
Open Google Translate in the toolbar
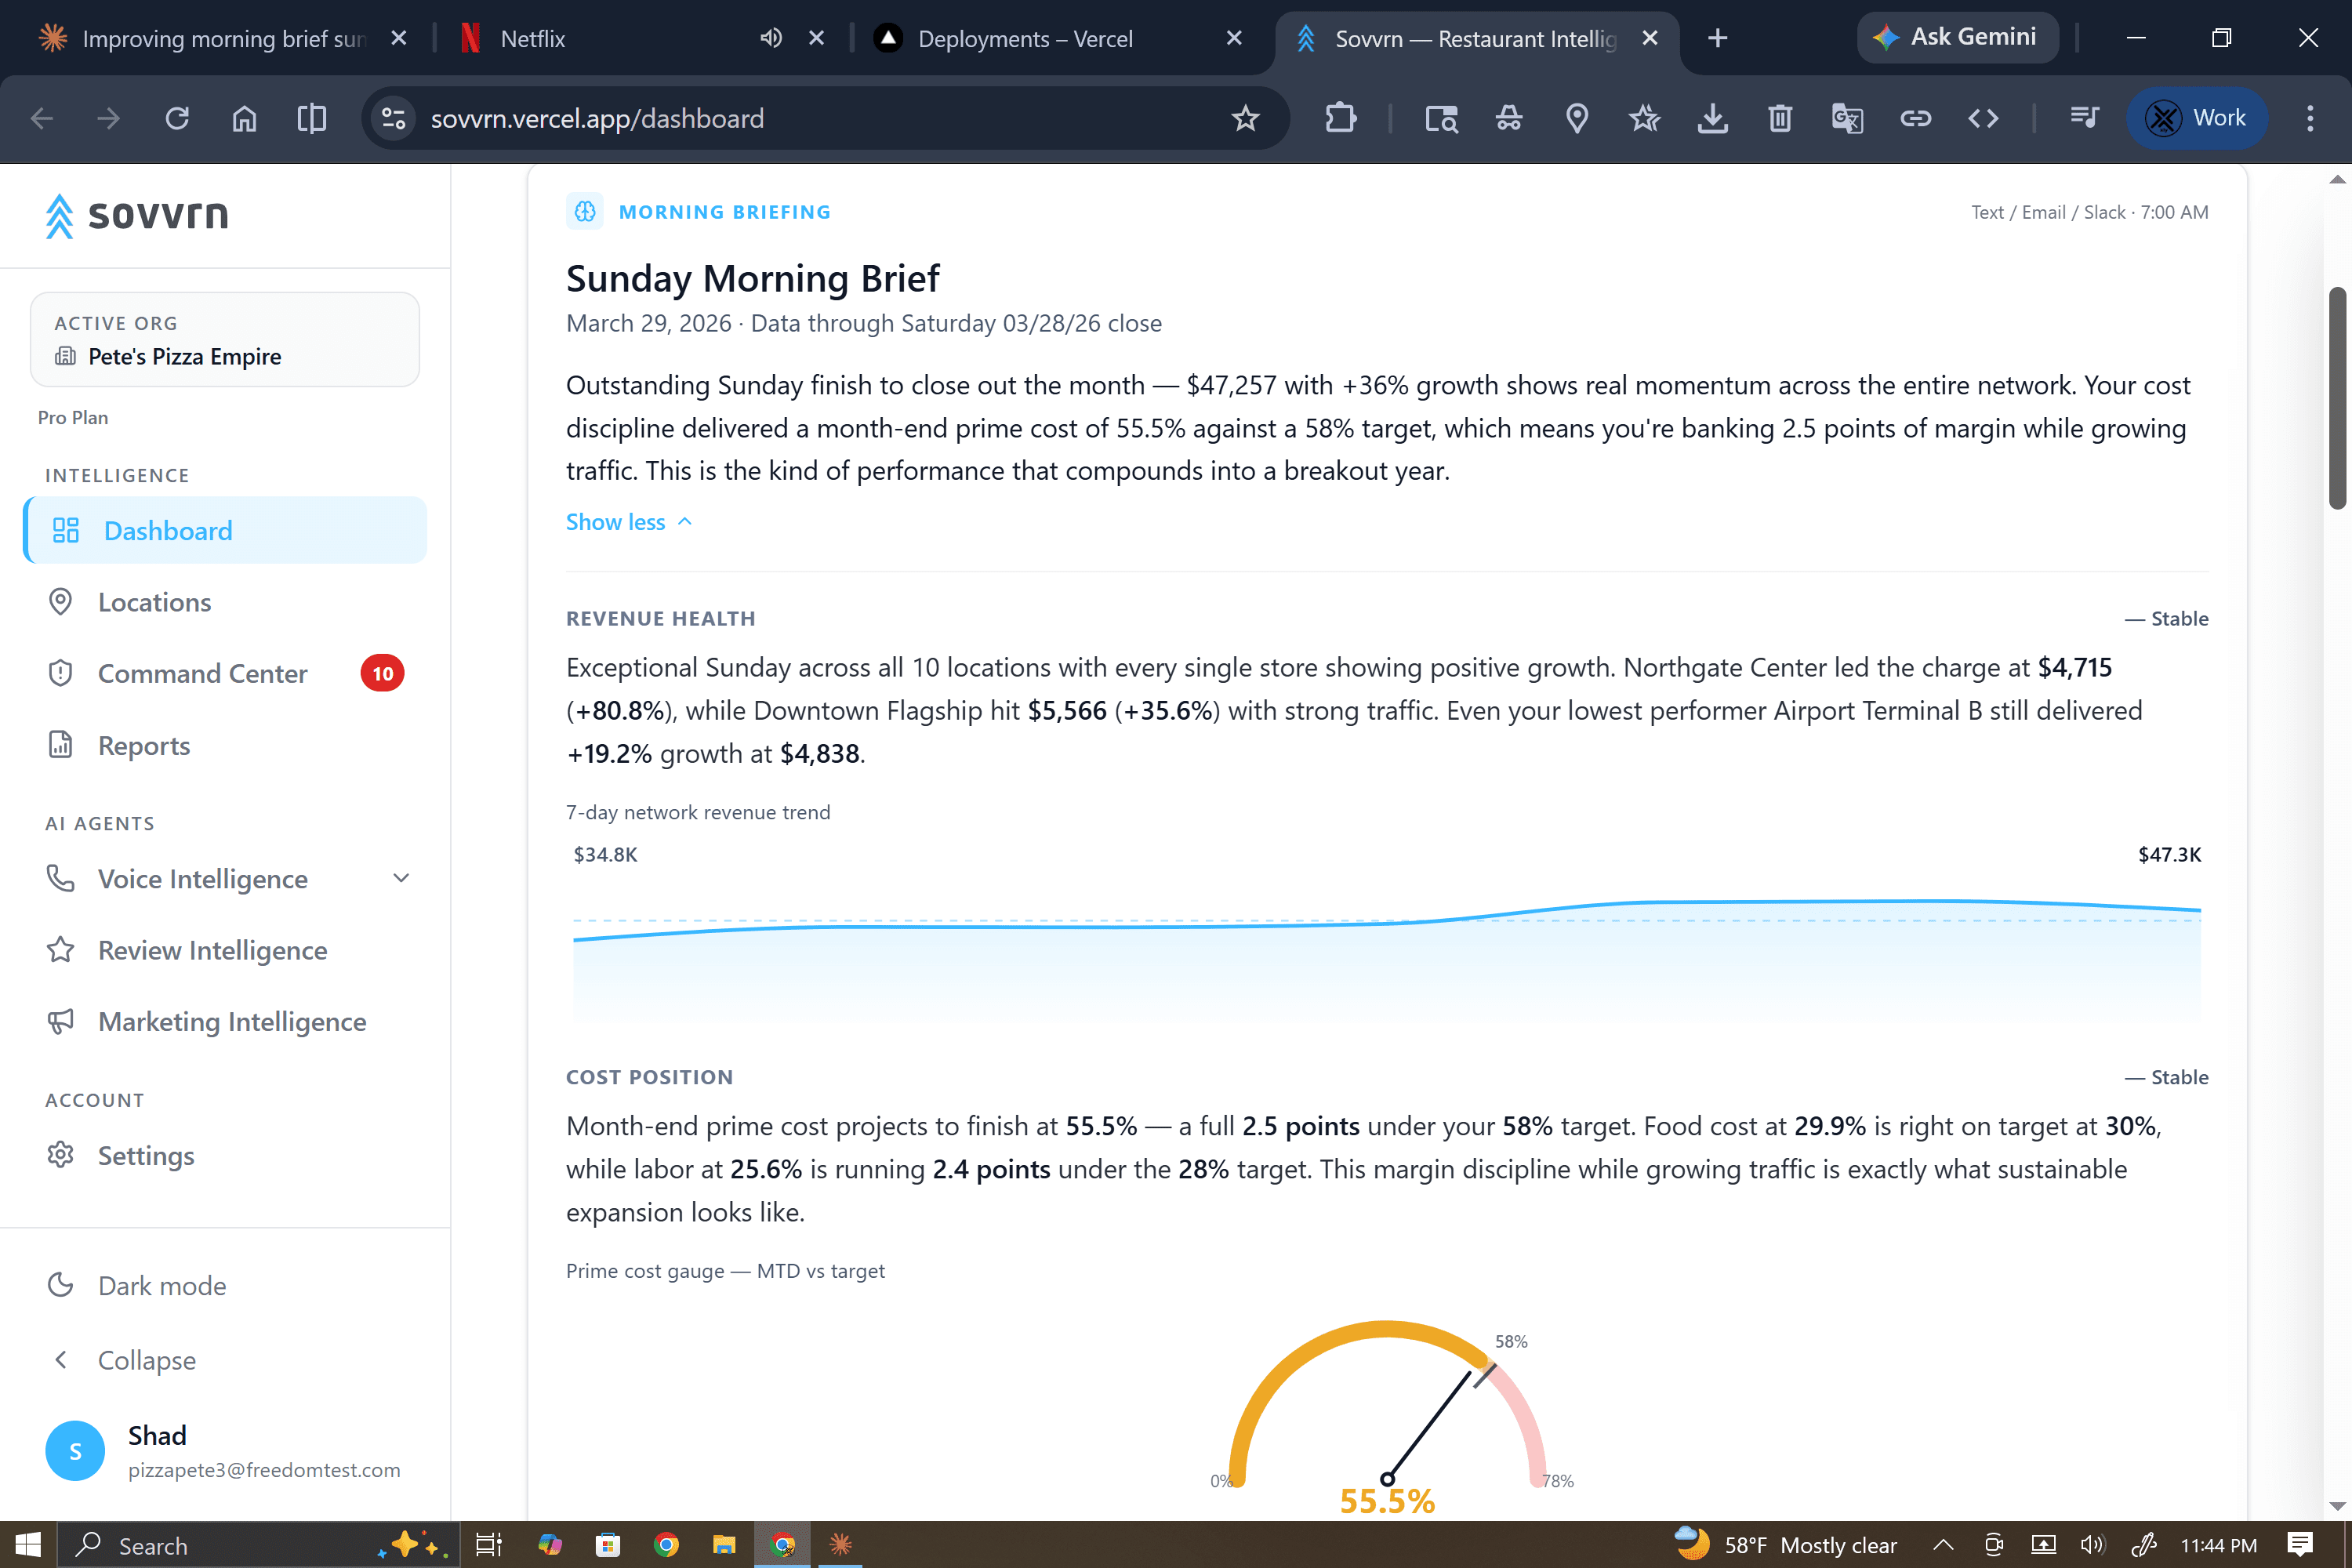pyautogui.click(x=1847, y=118)
